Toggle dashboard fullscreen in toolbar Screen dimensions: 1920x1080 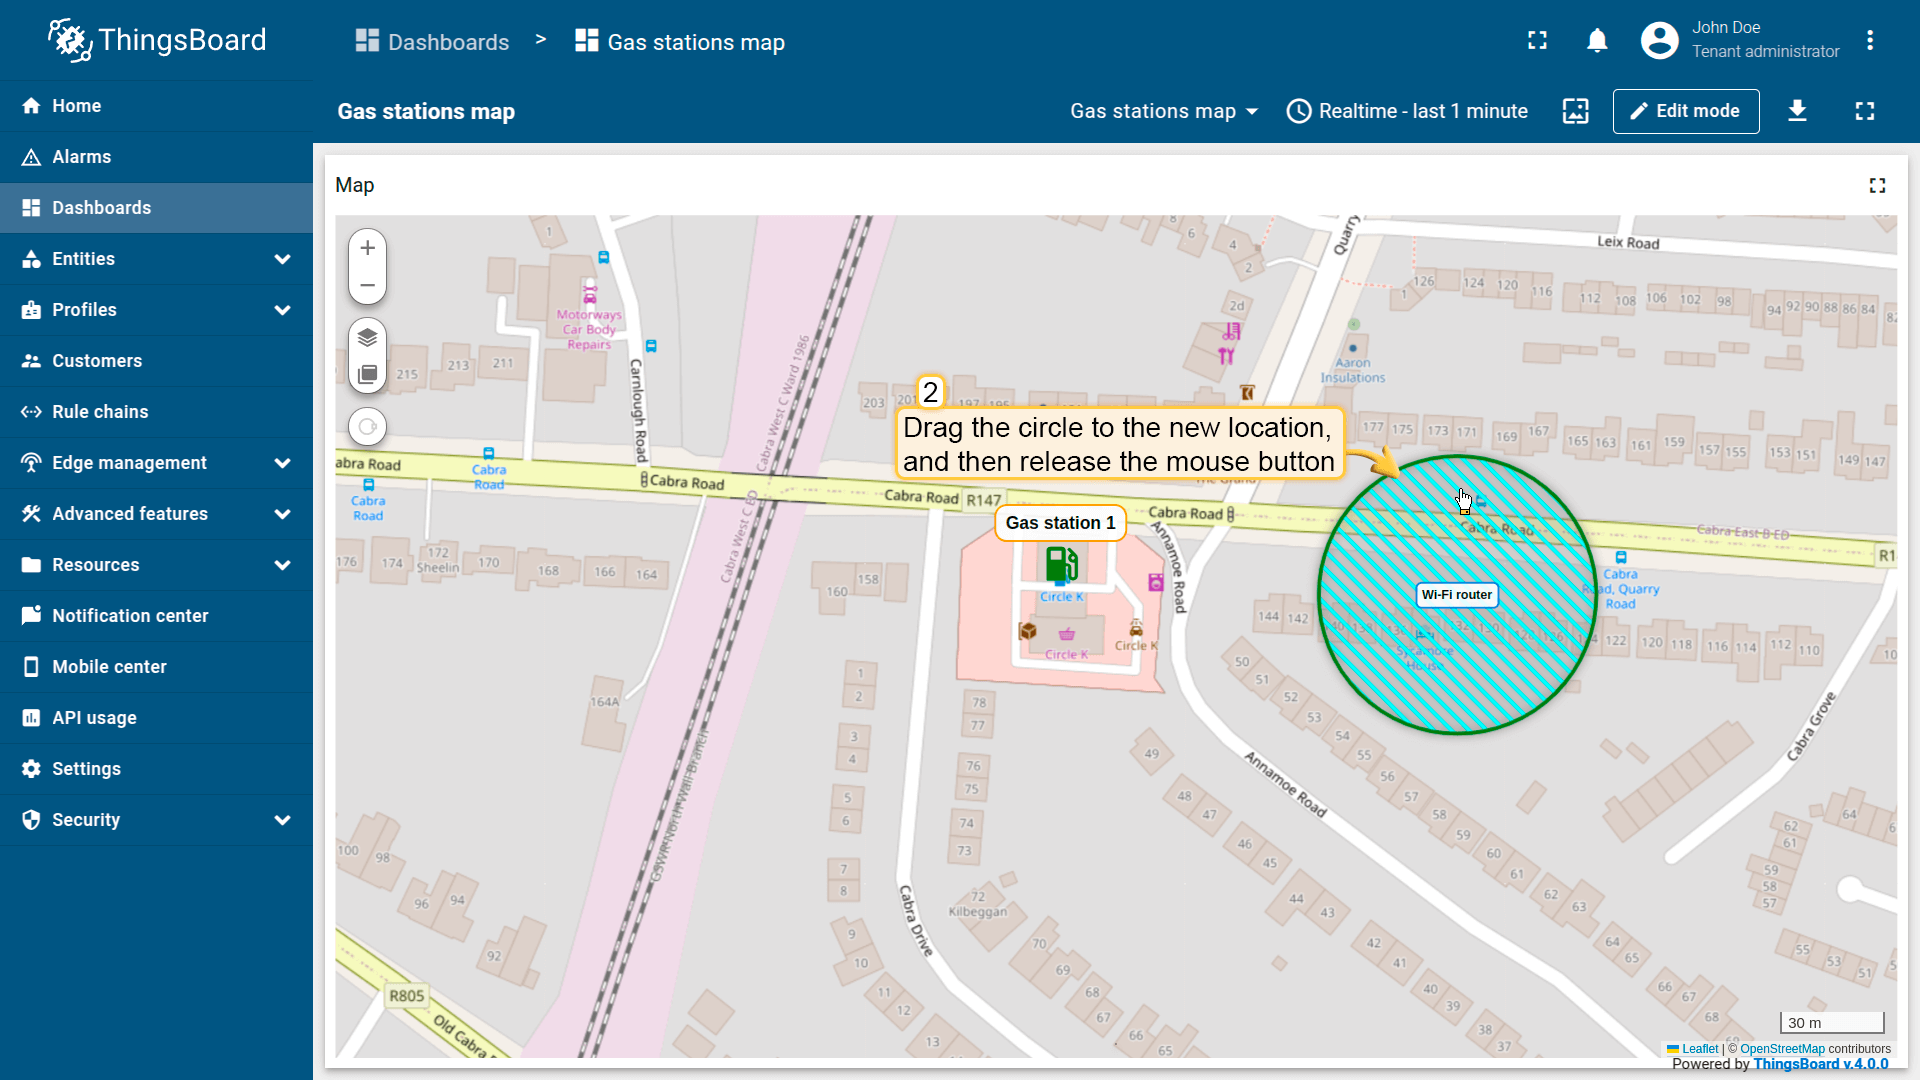pyautogui.click(x=1864, y=111)
